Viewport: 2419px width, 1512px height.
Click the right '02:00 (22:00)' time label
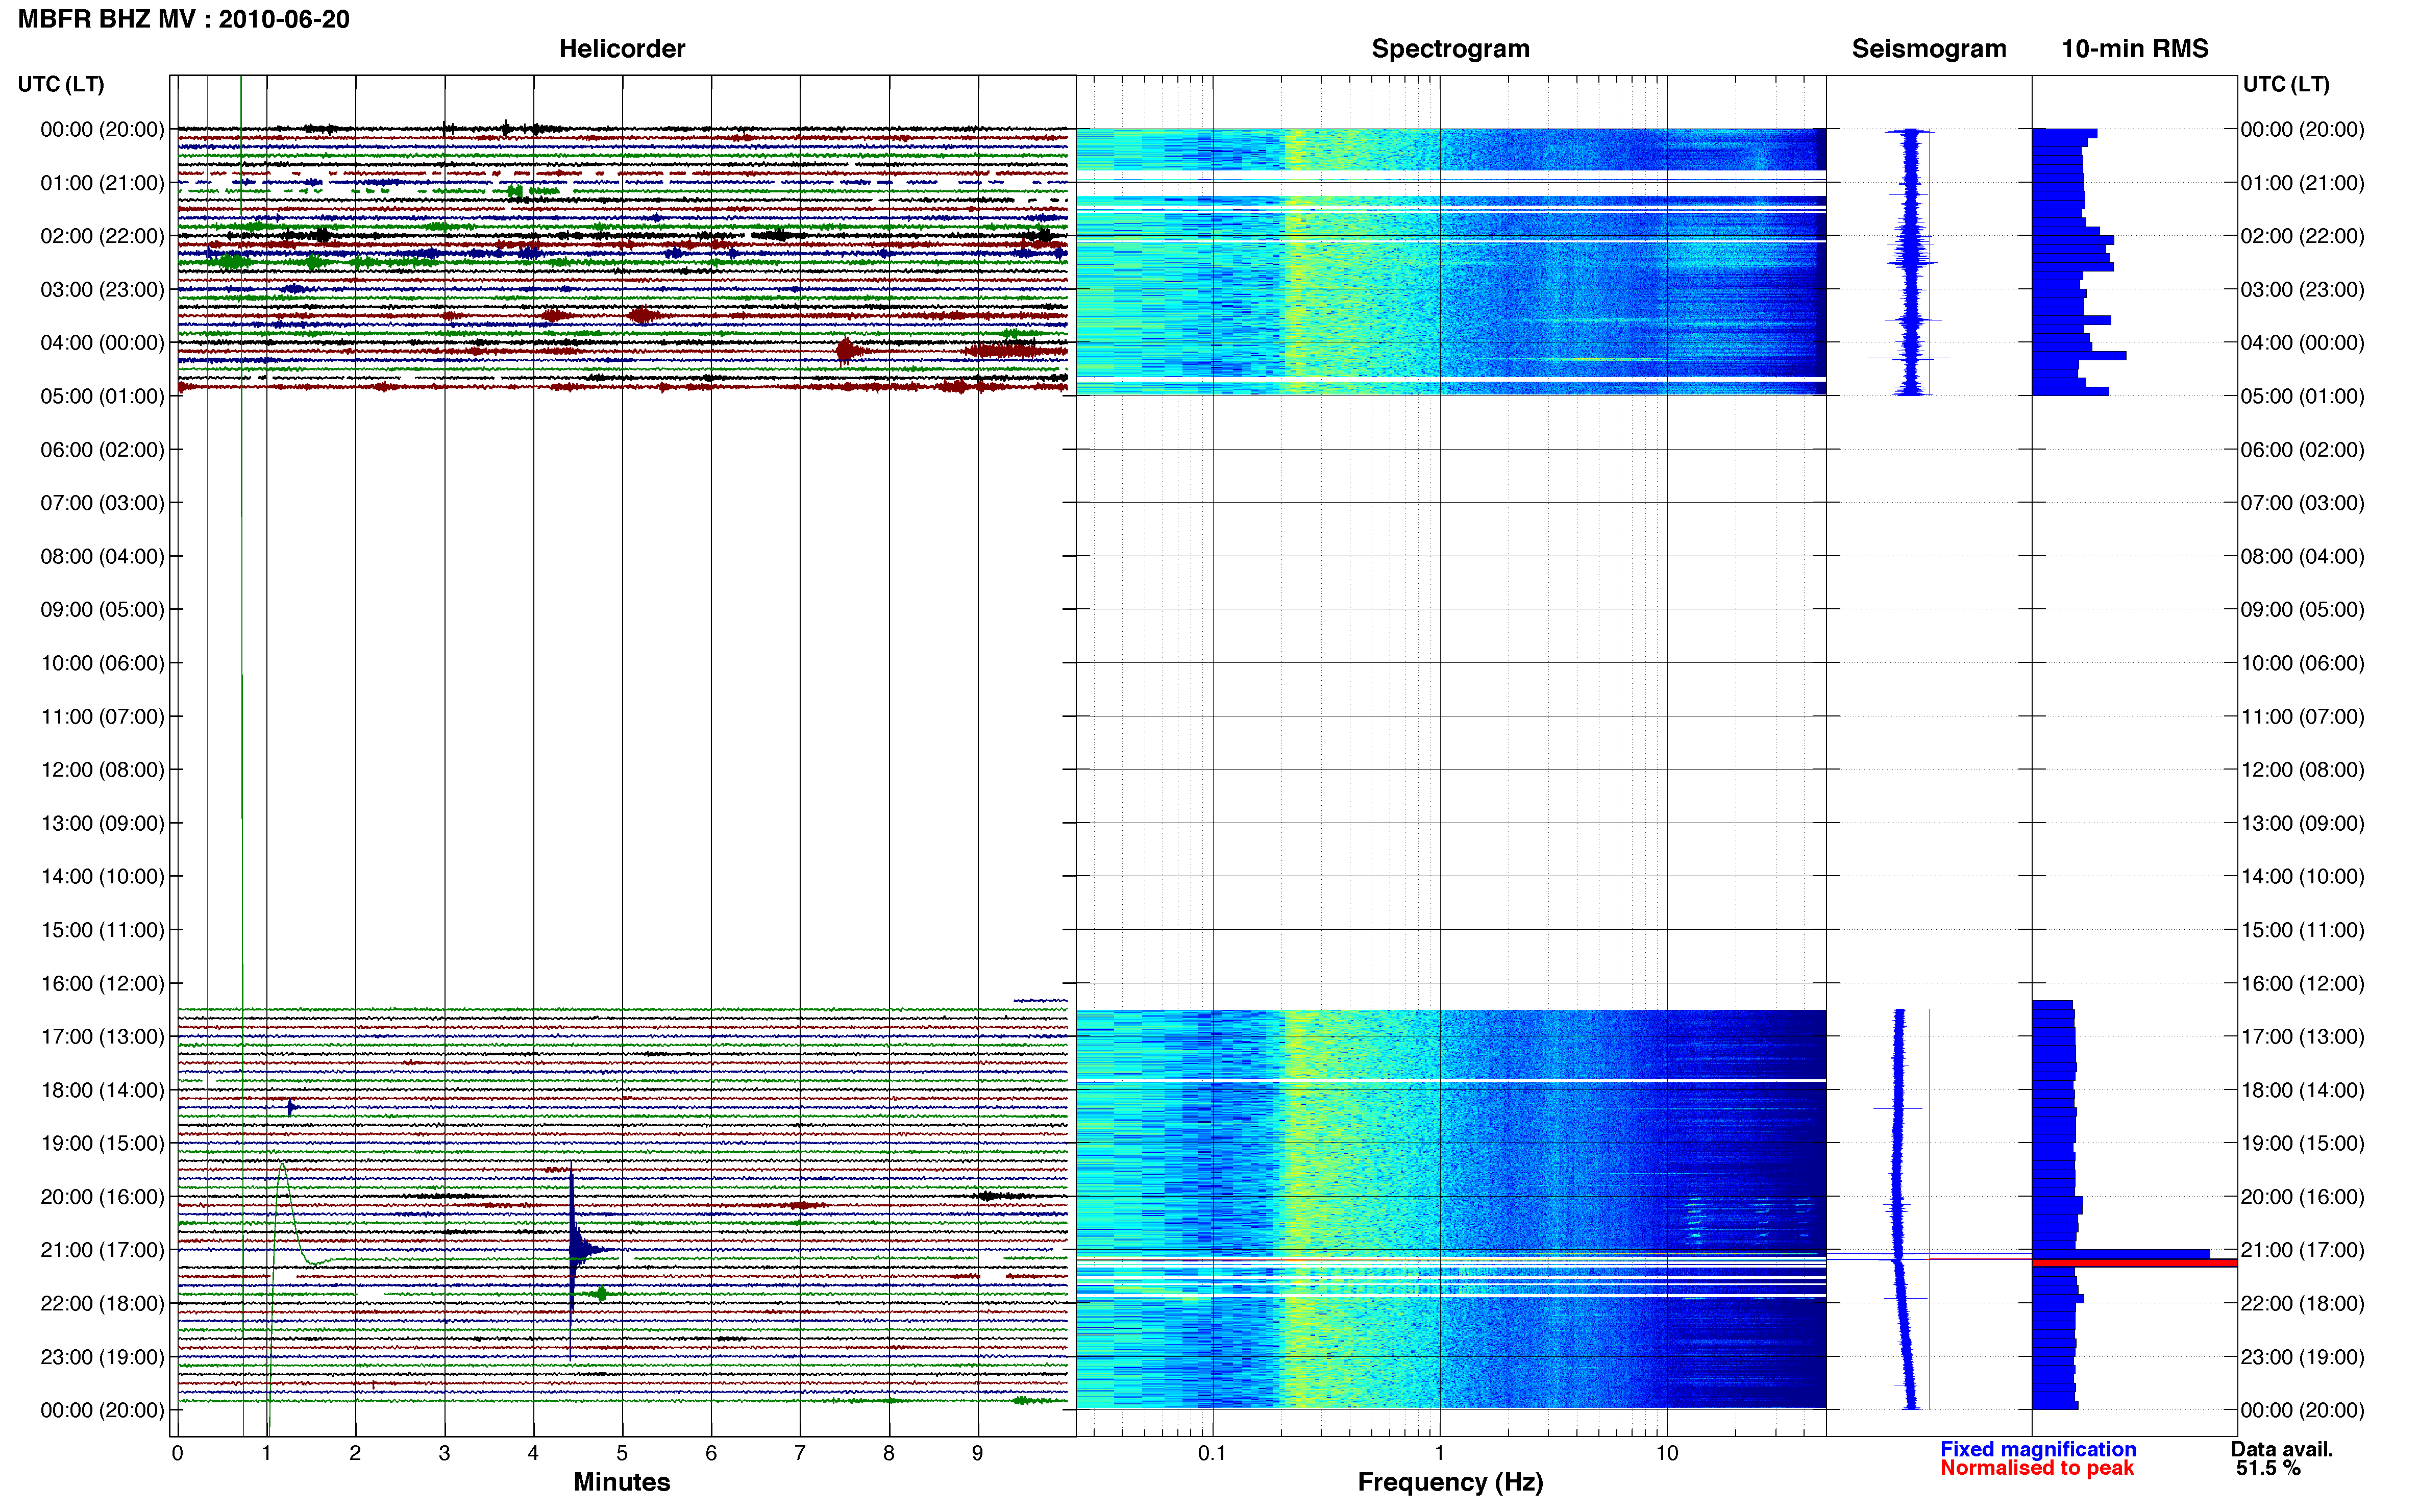tap(2302, 236)
